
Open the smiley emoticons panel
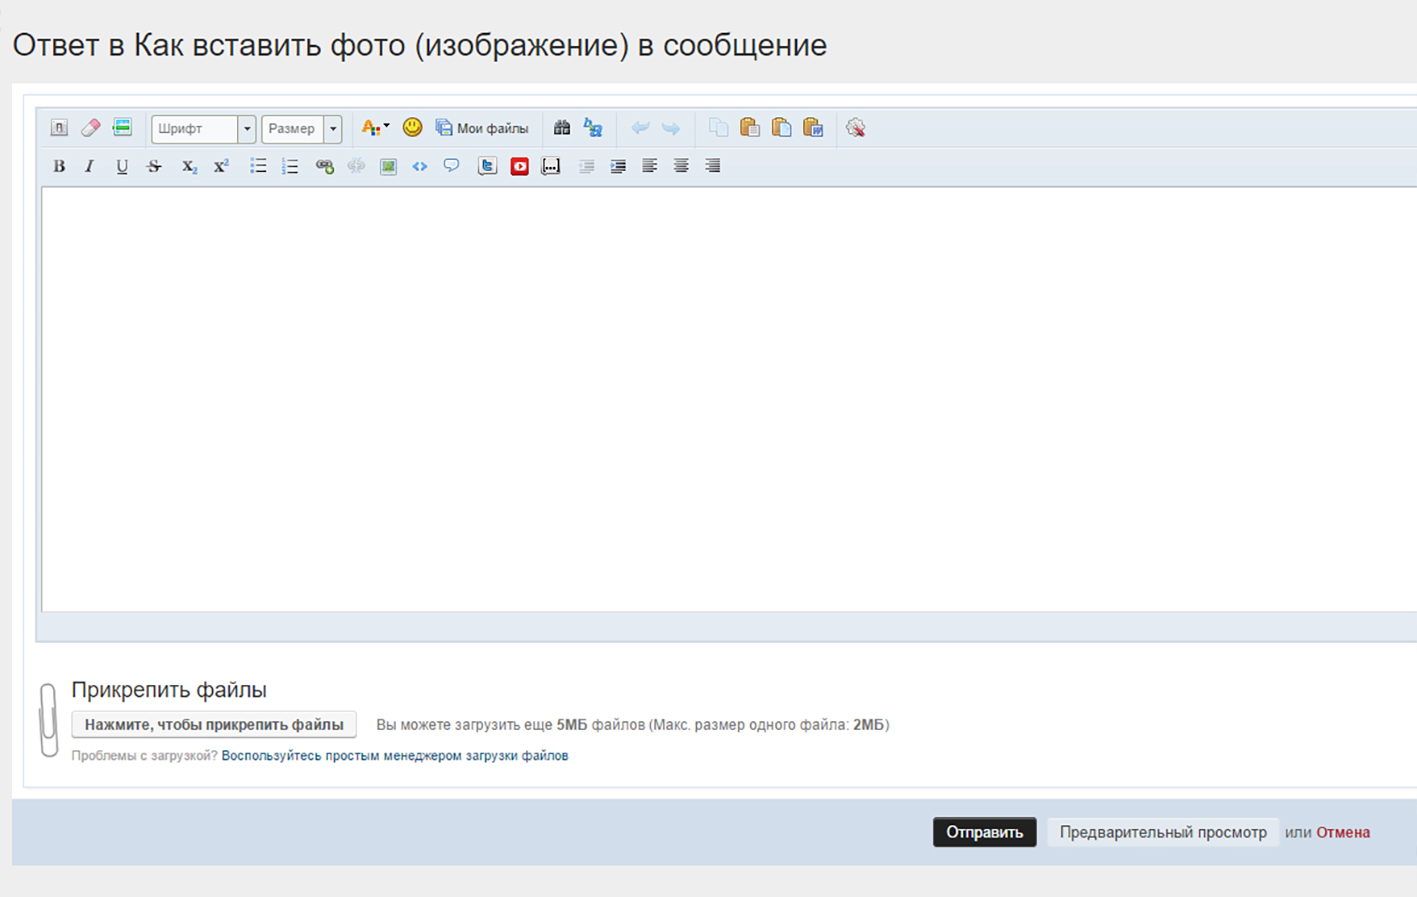412,127
